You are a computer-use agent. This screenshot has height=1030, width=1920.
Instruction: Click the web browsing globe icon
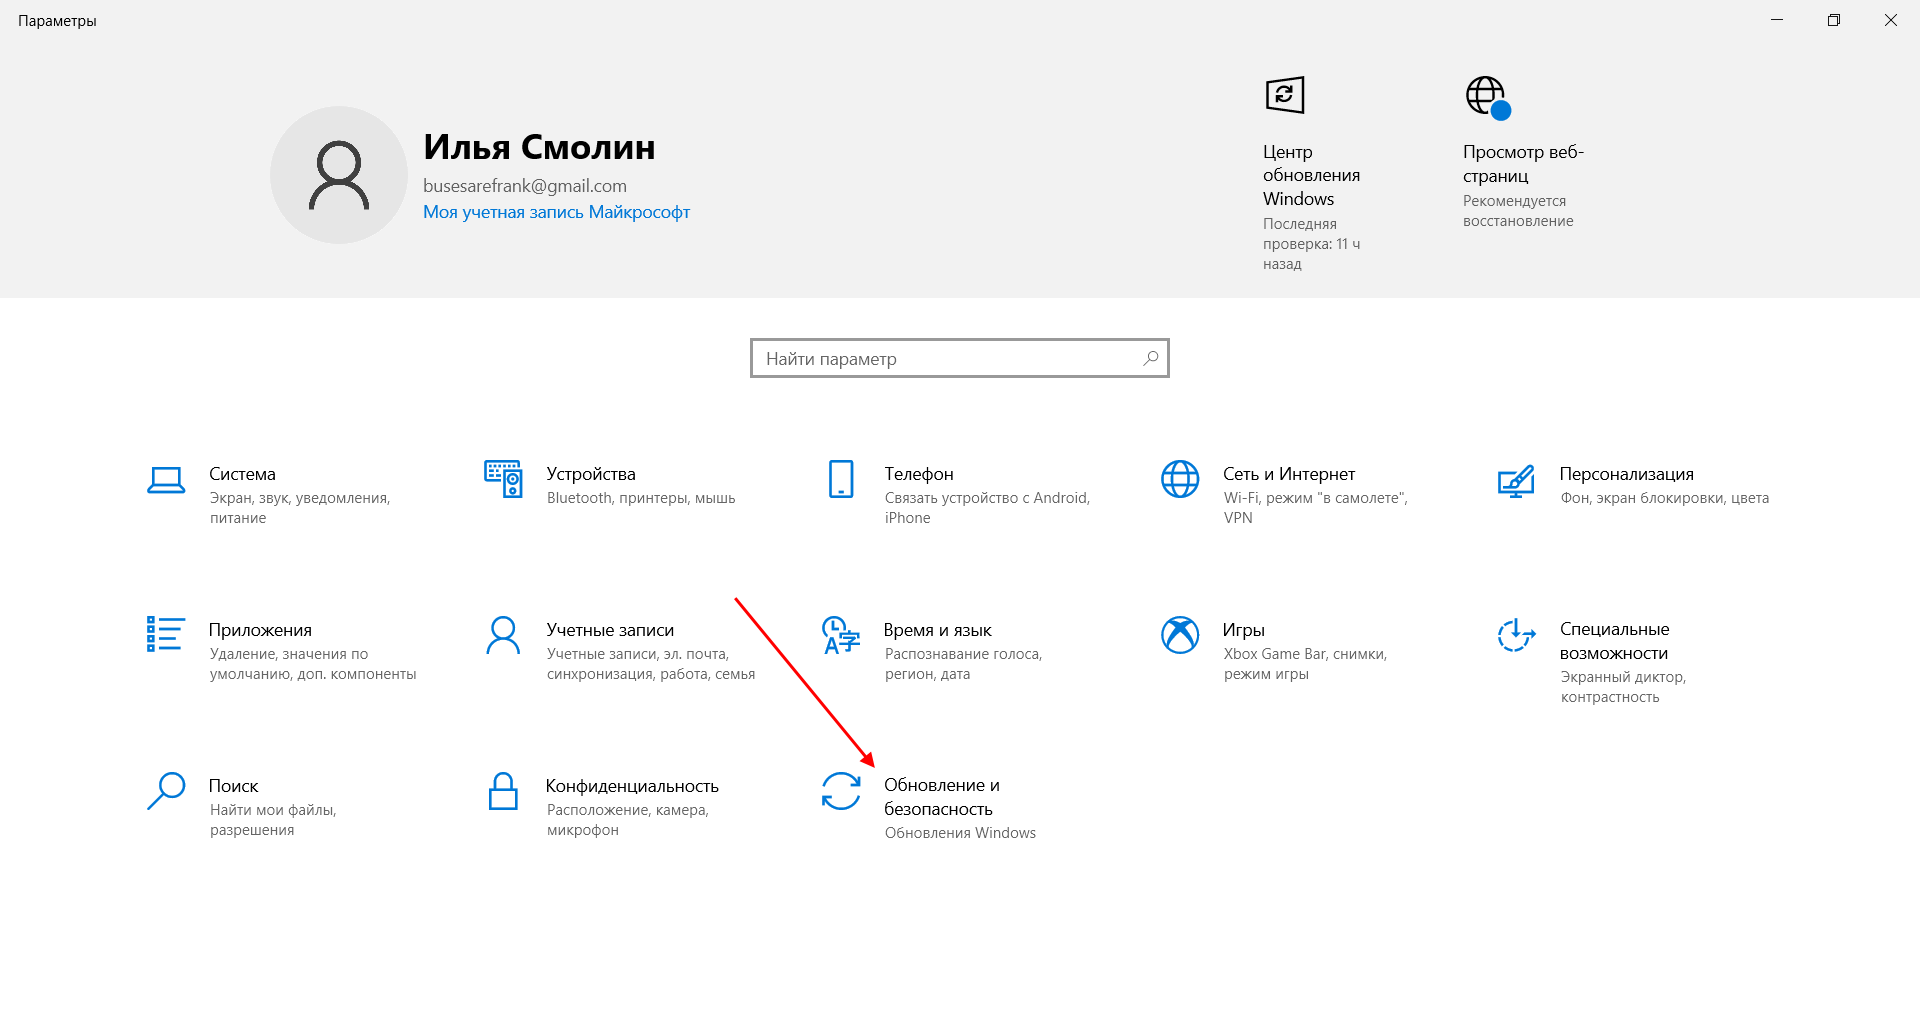click(1488, 97)
